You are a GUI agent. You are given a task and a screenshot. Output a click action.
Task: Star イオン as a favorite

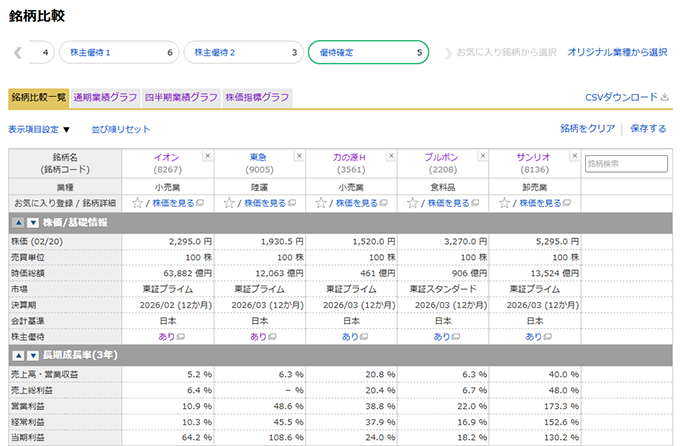(137, 203)
